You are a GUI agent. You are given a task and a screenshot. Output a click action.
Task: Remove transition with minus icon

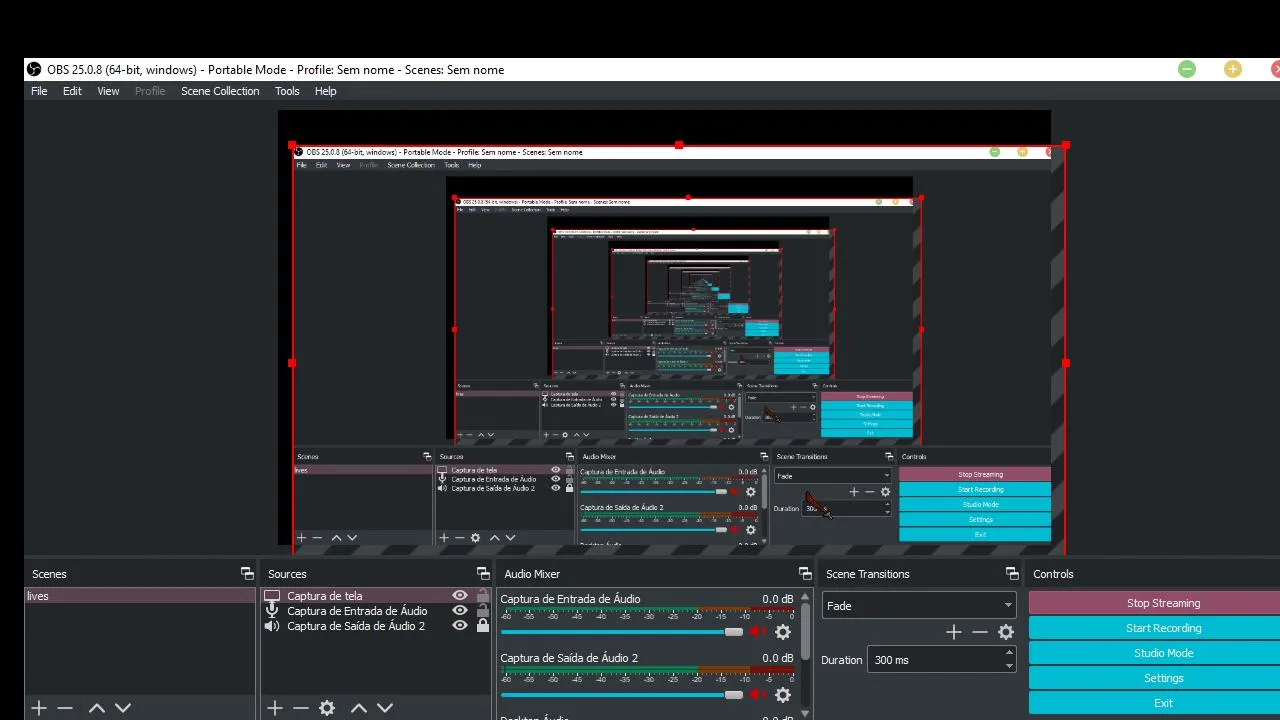coord(980,632)
